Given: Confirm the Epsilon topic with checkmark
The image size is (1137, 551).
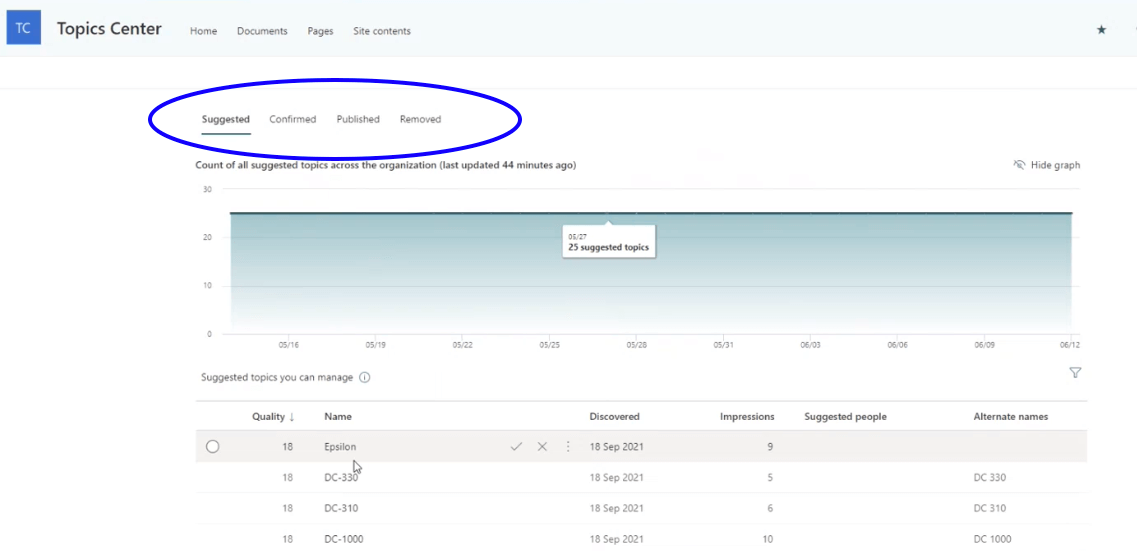Looking at the screenshot, I should pos(516,447).
